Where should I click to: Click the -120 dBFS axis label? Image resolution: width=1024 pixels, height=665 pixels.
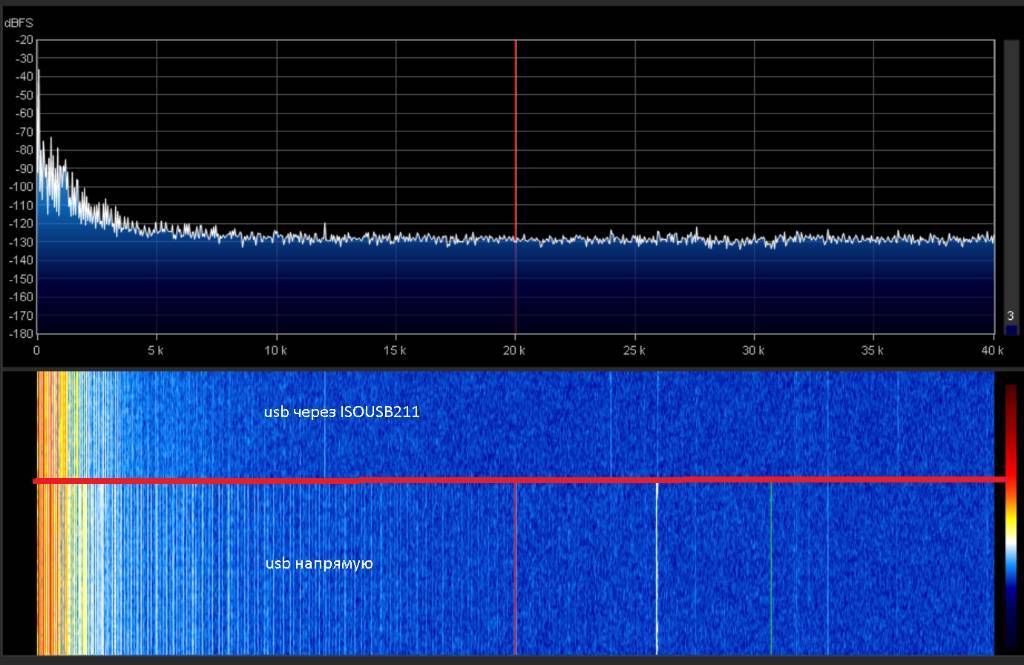coord(22,223)
